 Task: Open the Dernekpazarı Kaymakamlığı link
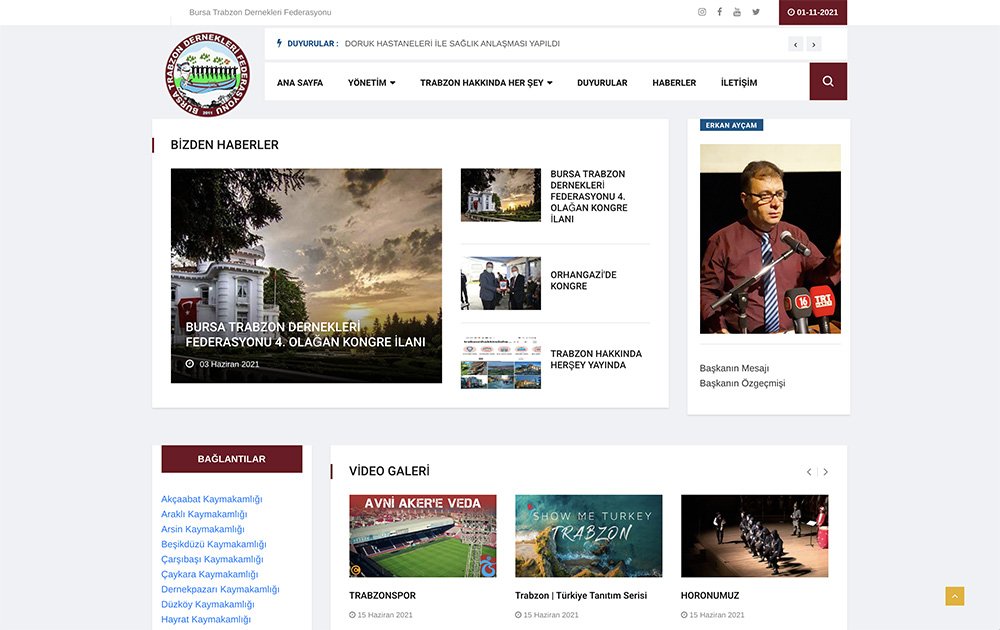(x=220, y=590)
